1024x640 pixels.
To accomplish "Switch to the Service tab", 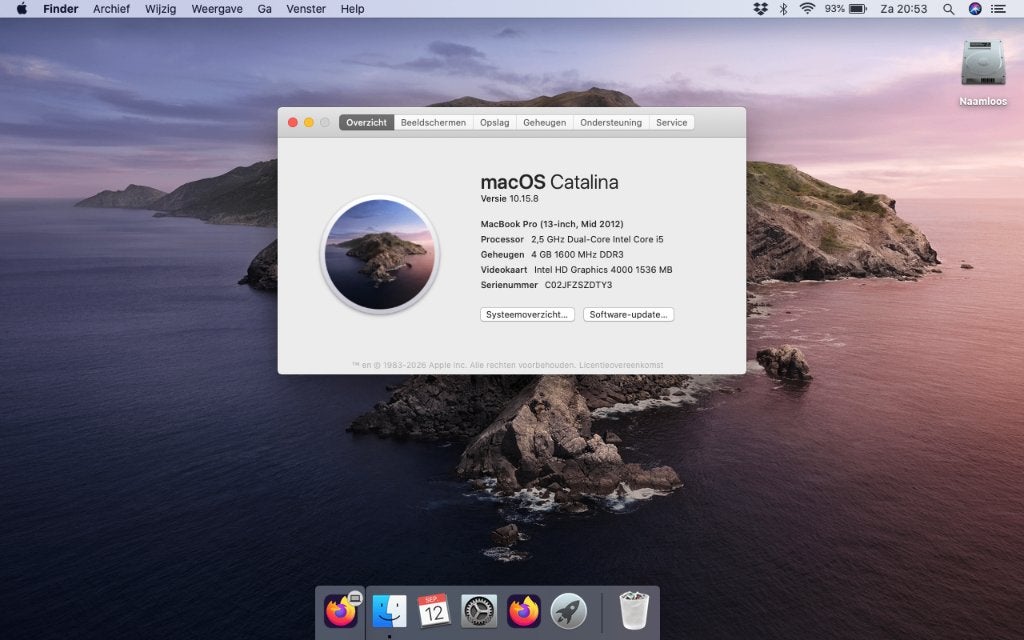I will [671, 122].
